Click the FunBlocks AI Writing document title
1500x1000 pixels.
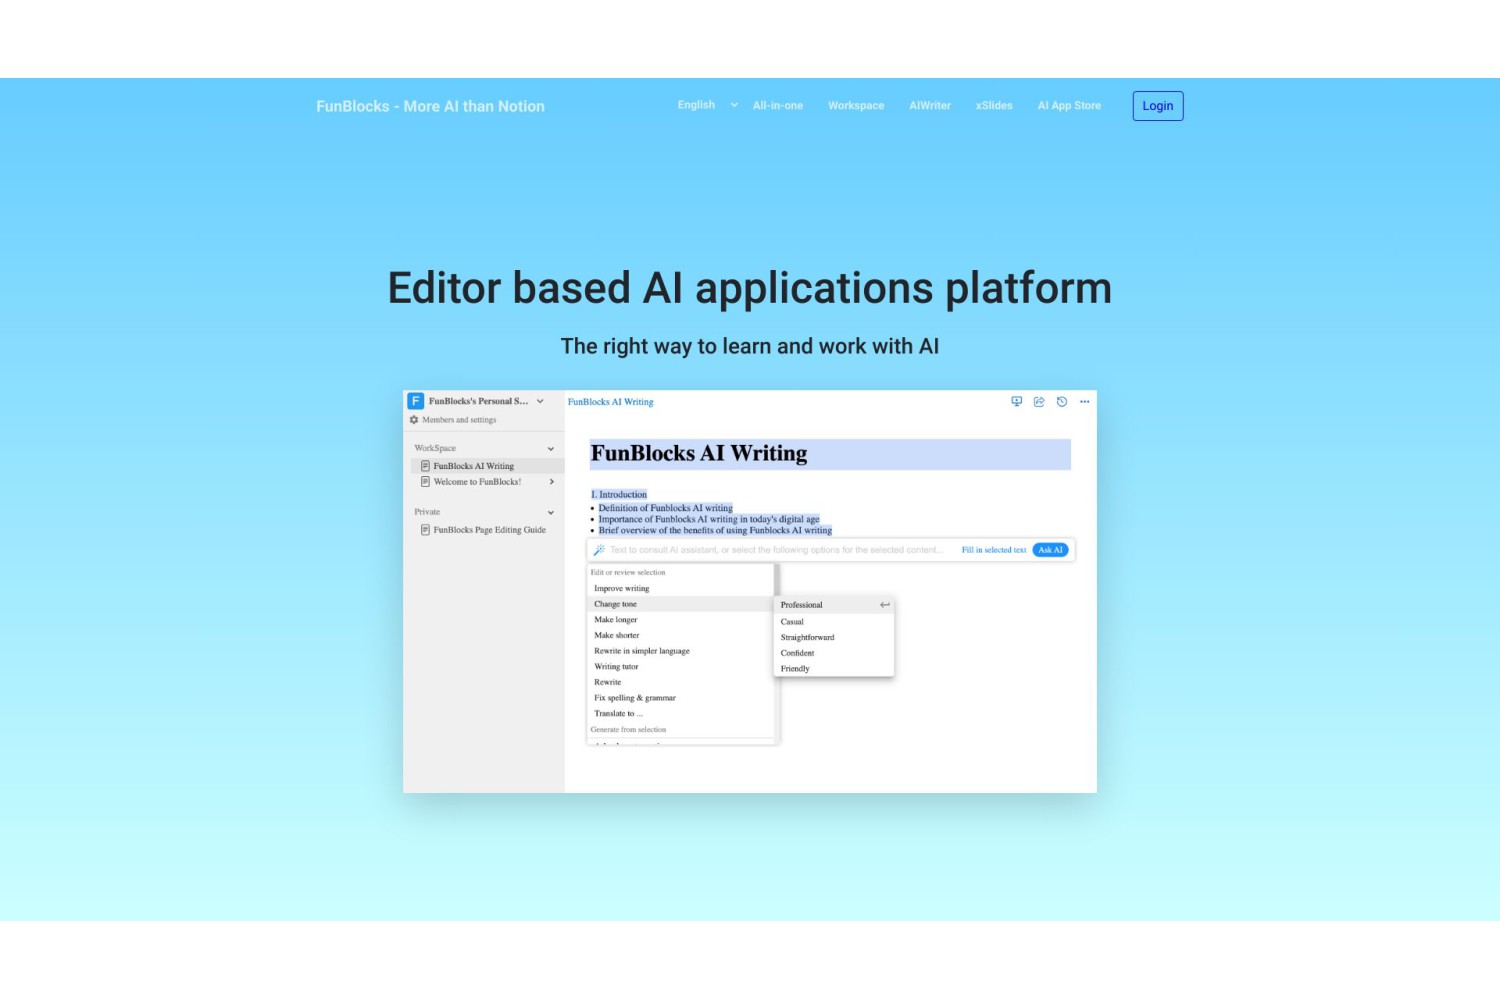tap(699, 454)
